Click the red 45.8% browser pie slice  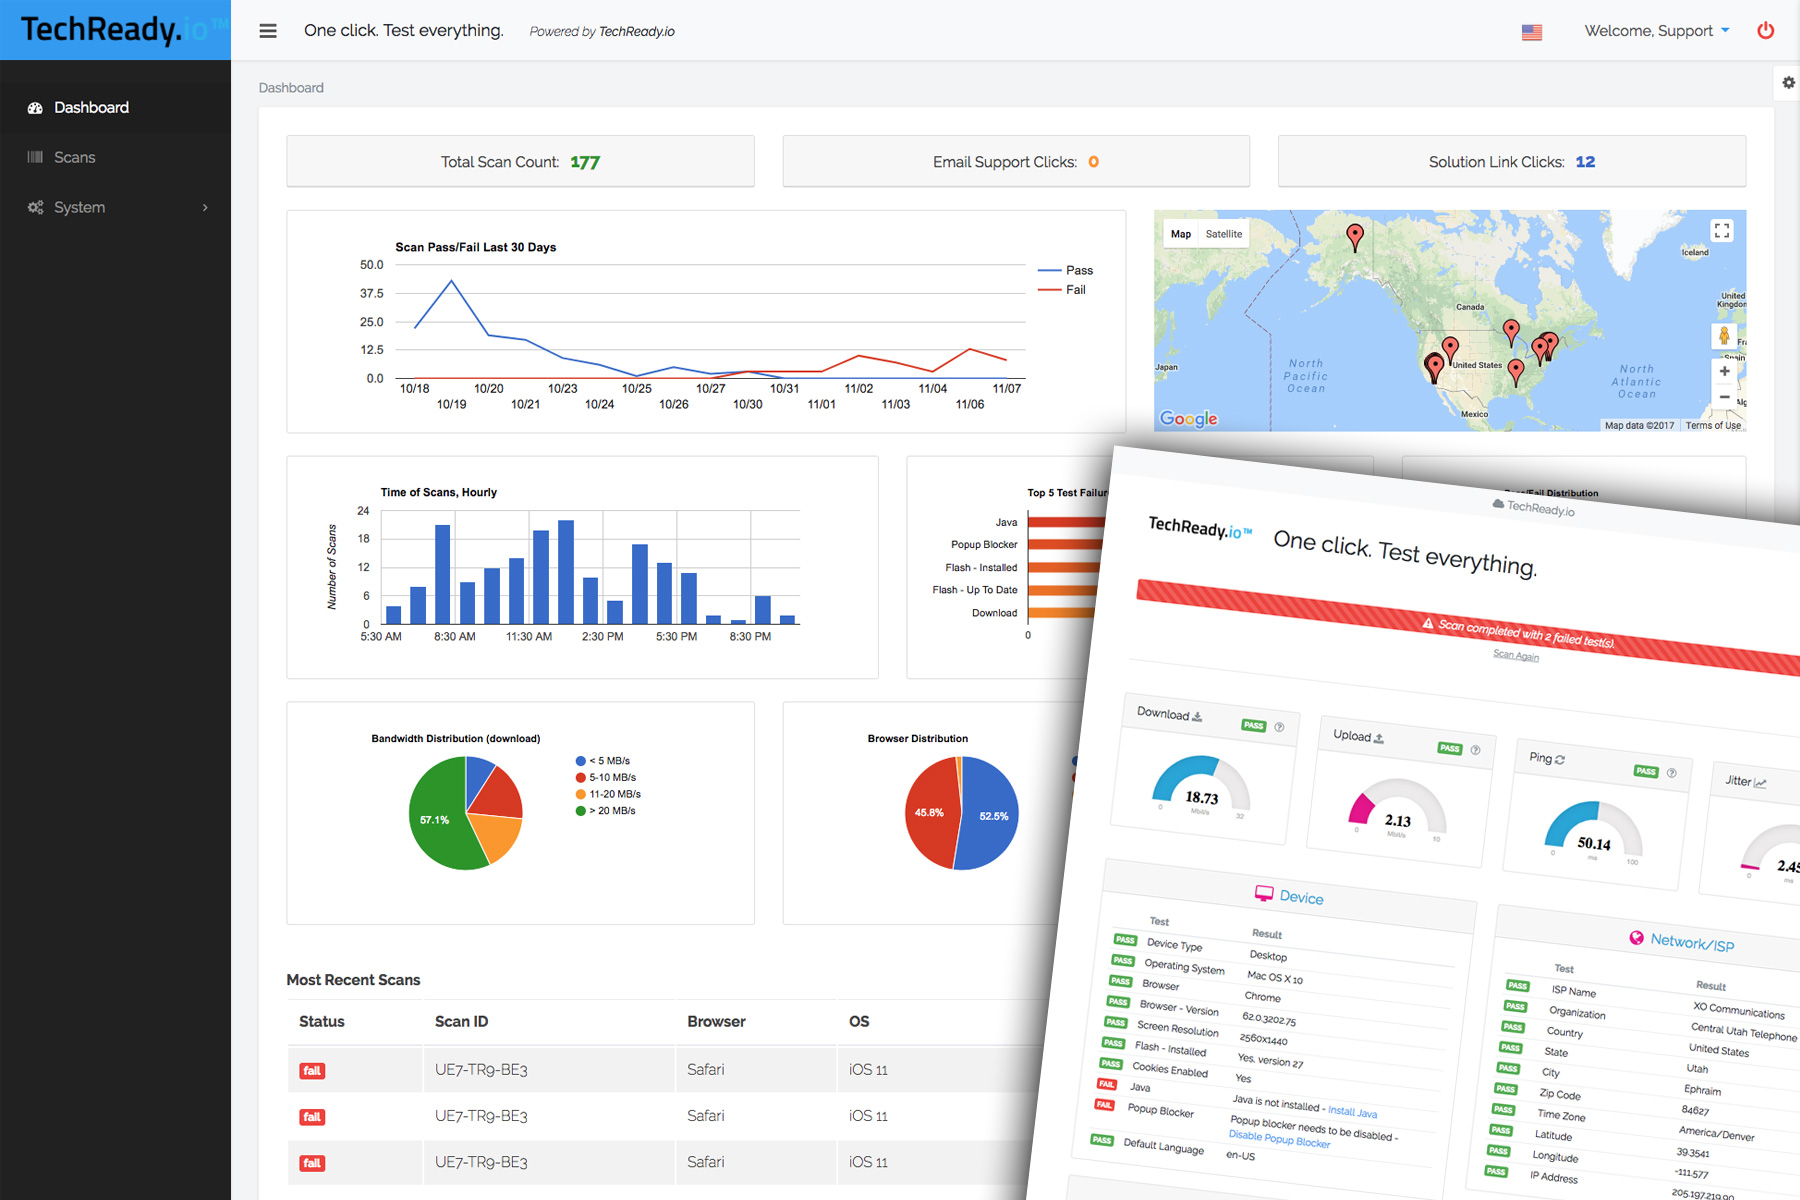(x=932, y=812)
